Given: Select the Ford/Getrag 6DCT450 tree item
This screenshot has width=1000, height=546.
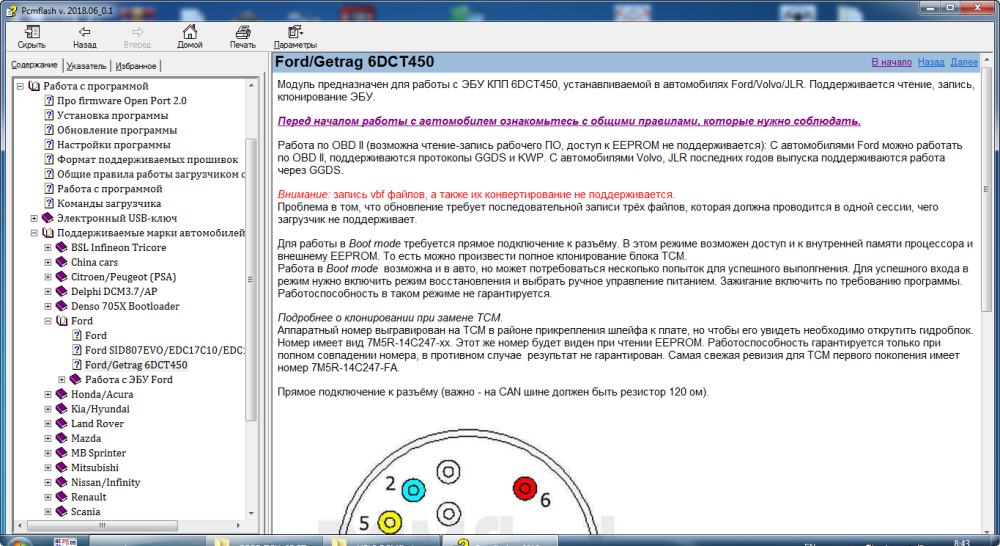Looking at the screenshot, I should tap(136, 365).
